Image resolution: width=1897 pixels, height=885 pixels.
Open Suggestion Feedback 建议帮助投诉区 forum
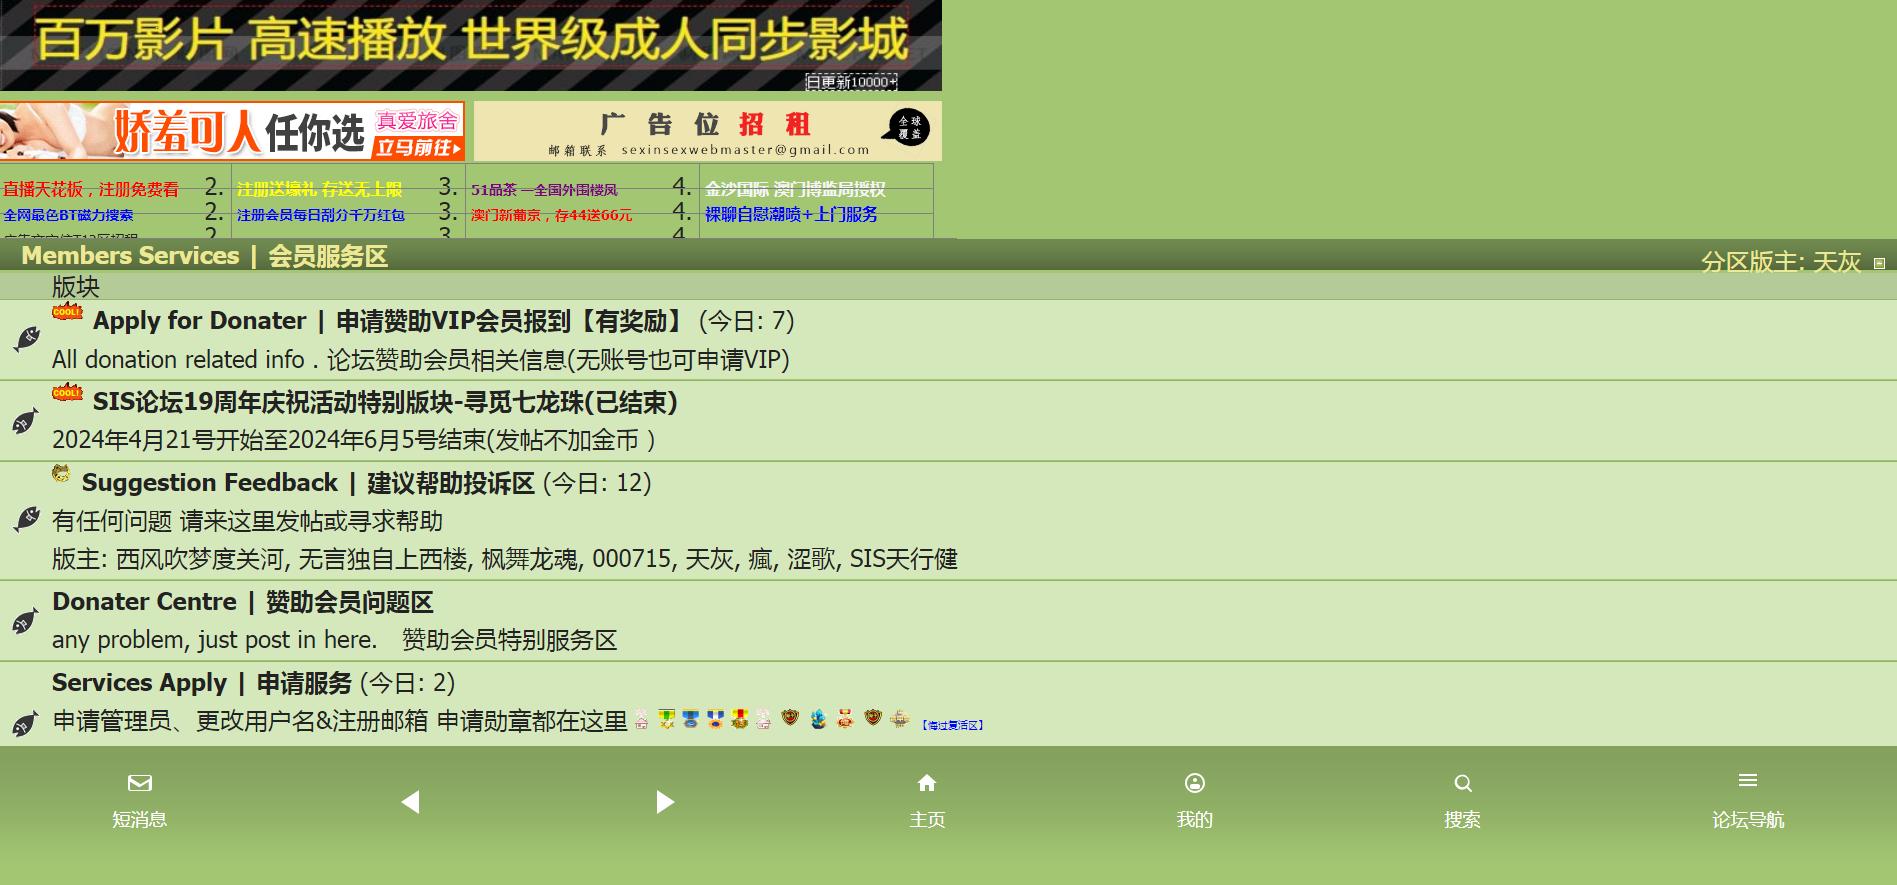coord(308,483)
